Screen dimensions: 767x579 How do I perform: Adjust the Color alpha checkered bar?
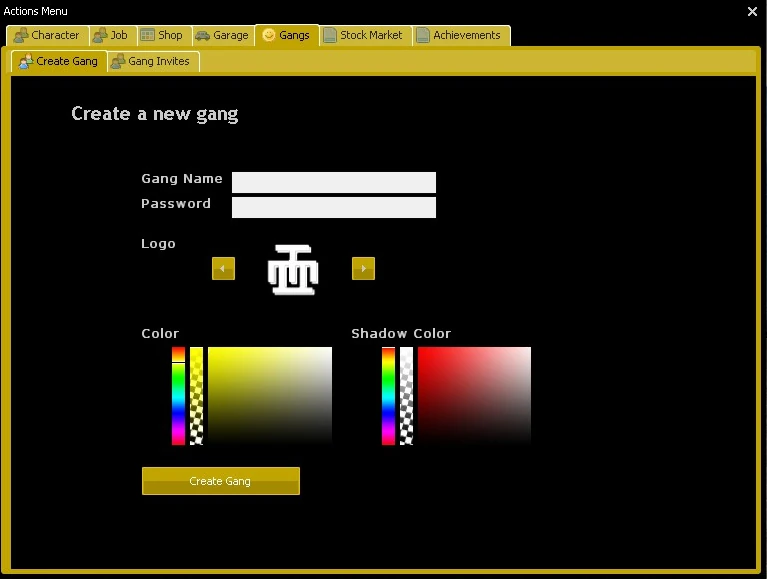(197, 396)
